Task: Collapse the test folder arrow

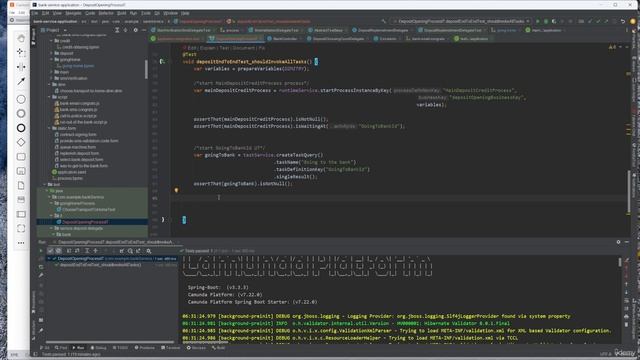Action: 45,184
